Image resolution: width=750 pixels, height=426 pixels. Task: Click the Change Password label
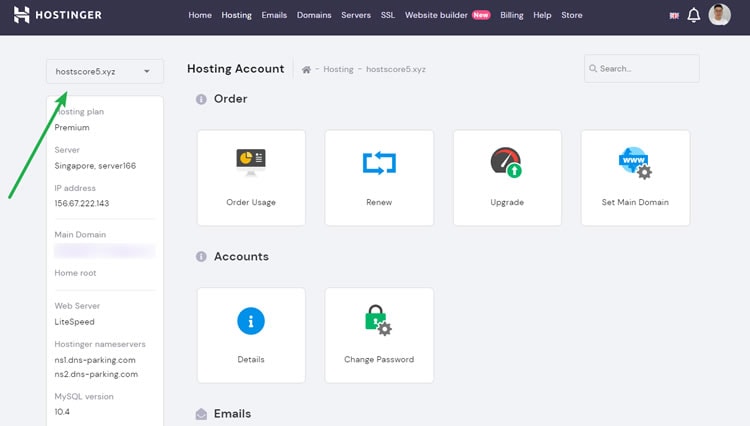(379, 360)
